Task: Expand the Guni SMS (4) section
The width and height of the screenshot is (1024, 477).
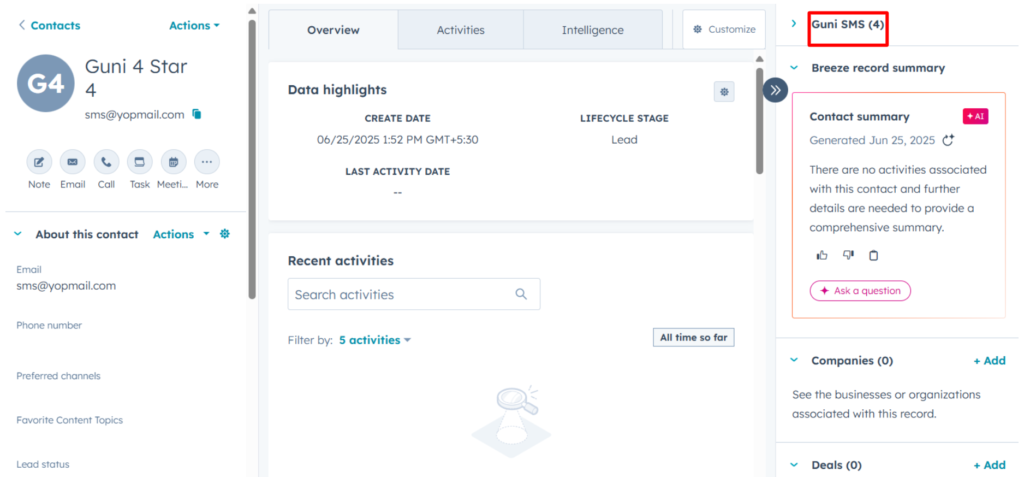Action: coord(794,24)
